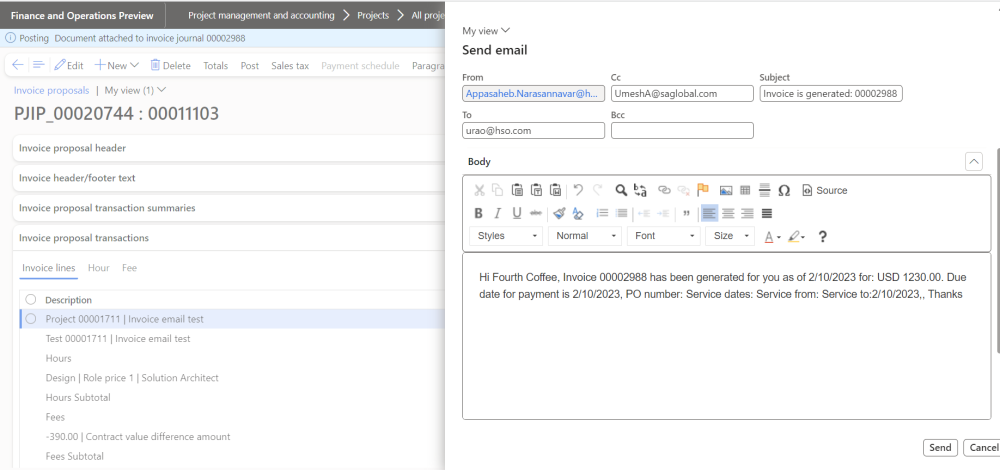
Task: Toggle Strikethrough formatting
Action: coord(536,213)
